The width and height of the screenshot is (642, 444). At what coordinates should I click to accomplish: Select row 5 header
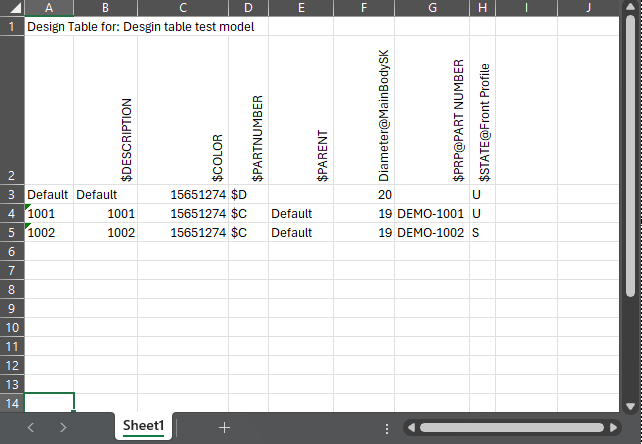[x=11, y=232]
